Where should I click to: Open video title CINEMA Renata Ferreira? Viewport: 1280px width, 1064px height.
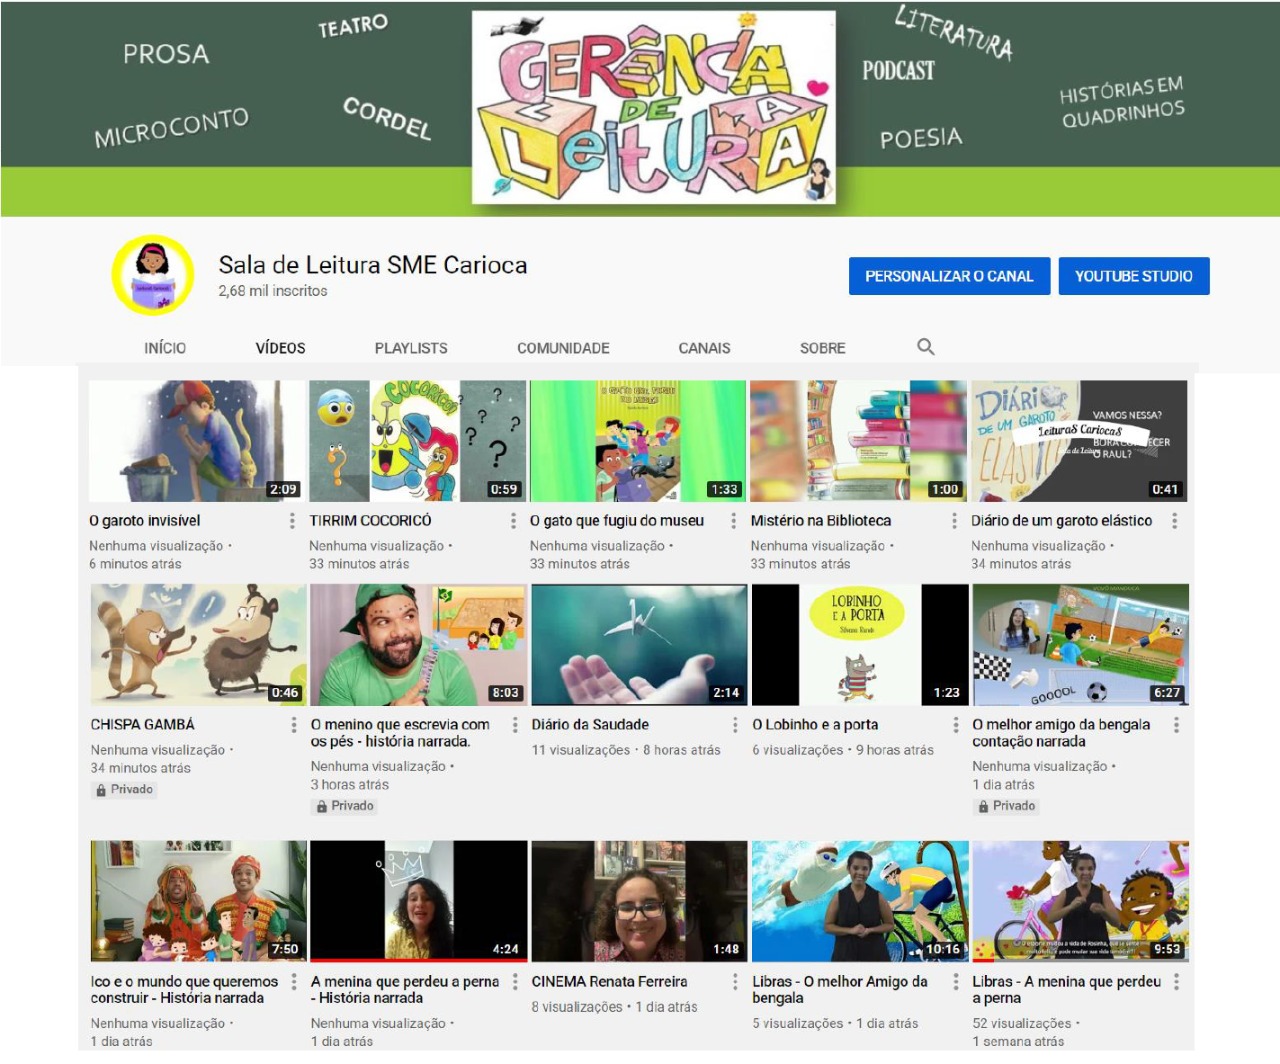609,982
